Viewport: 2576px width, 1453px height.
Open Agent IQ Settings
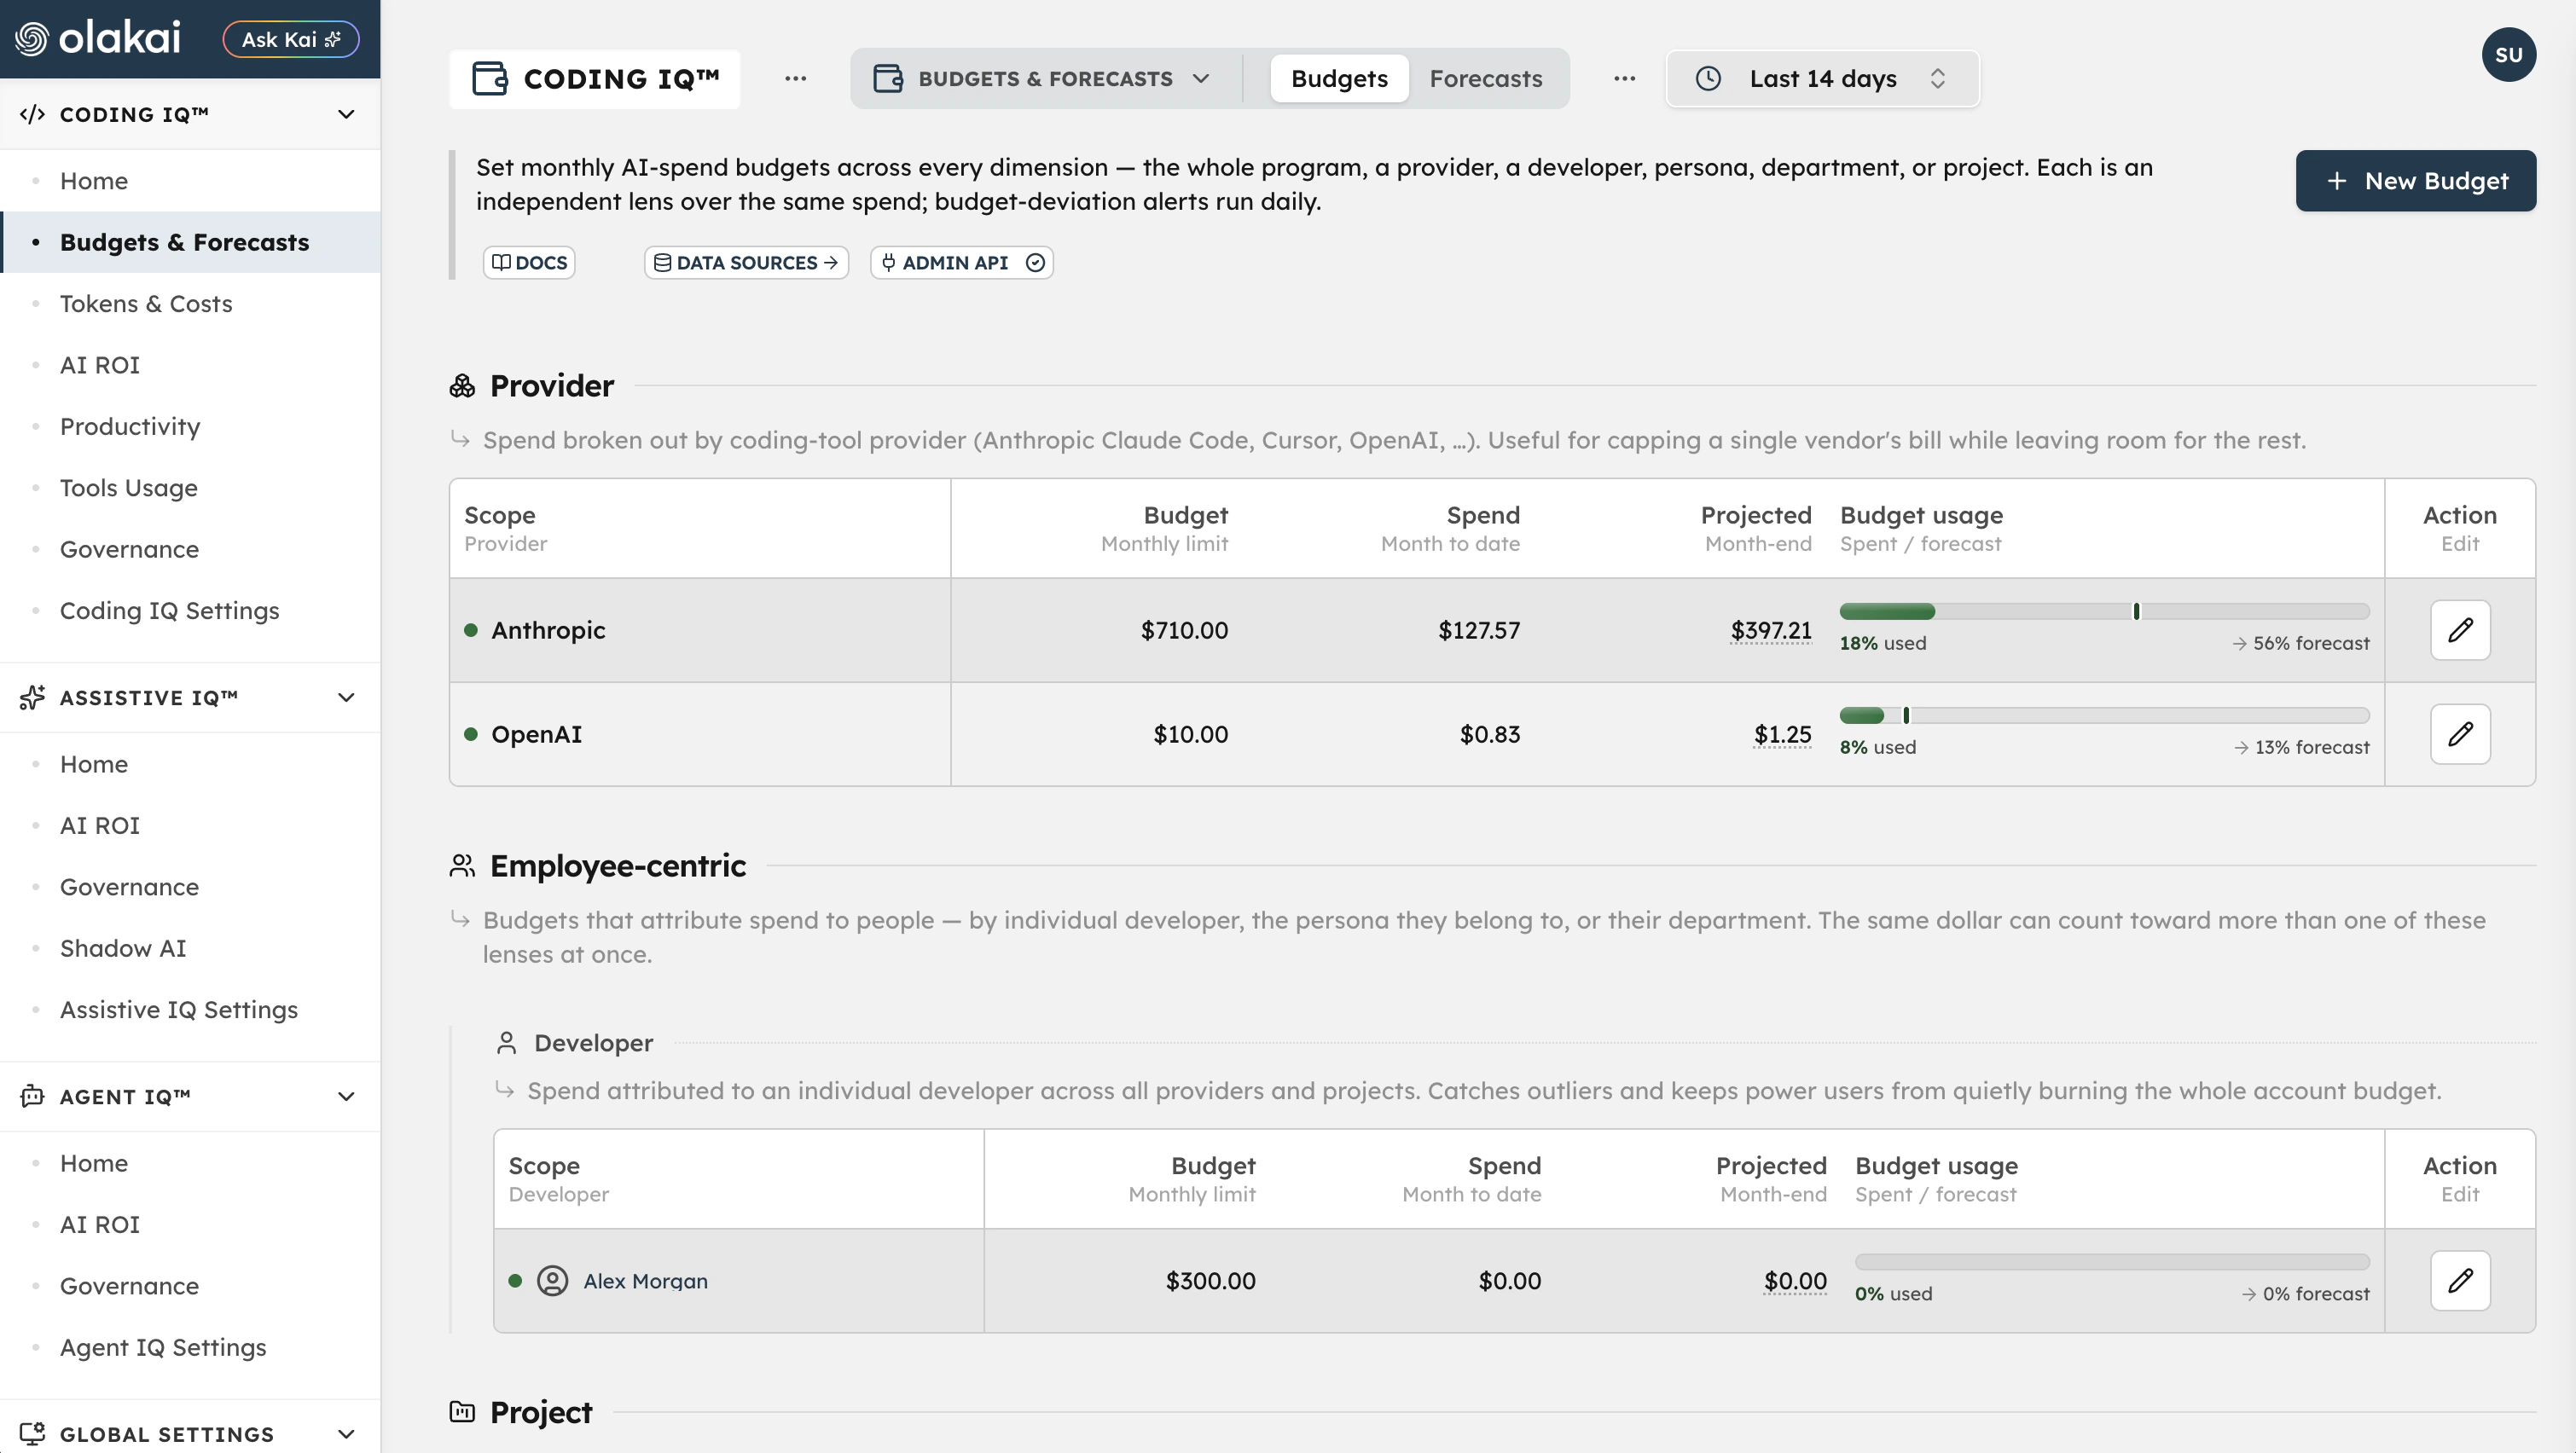(163, 1347)
